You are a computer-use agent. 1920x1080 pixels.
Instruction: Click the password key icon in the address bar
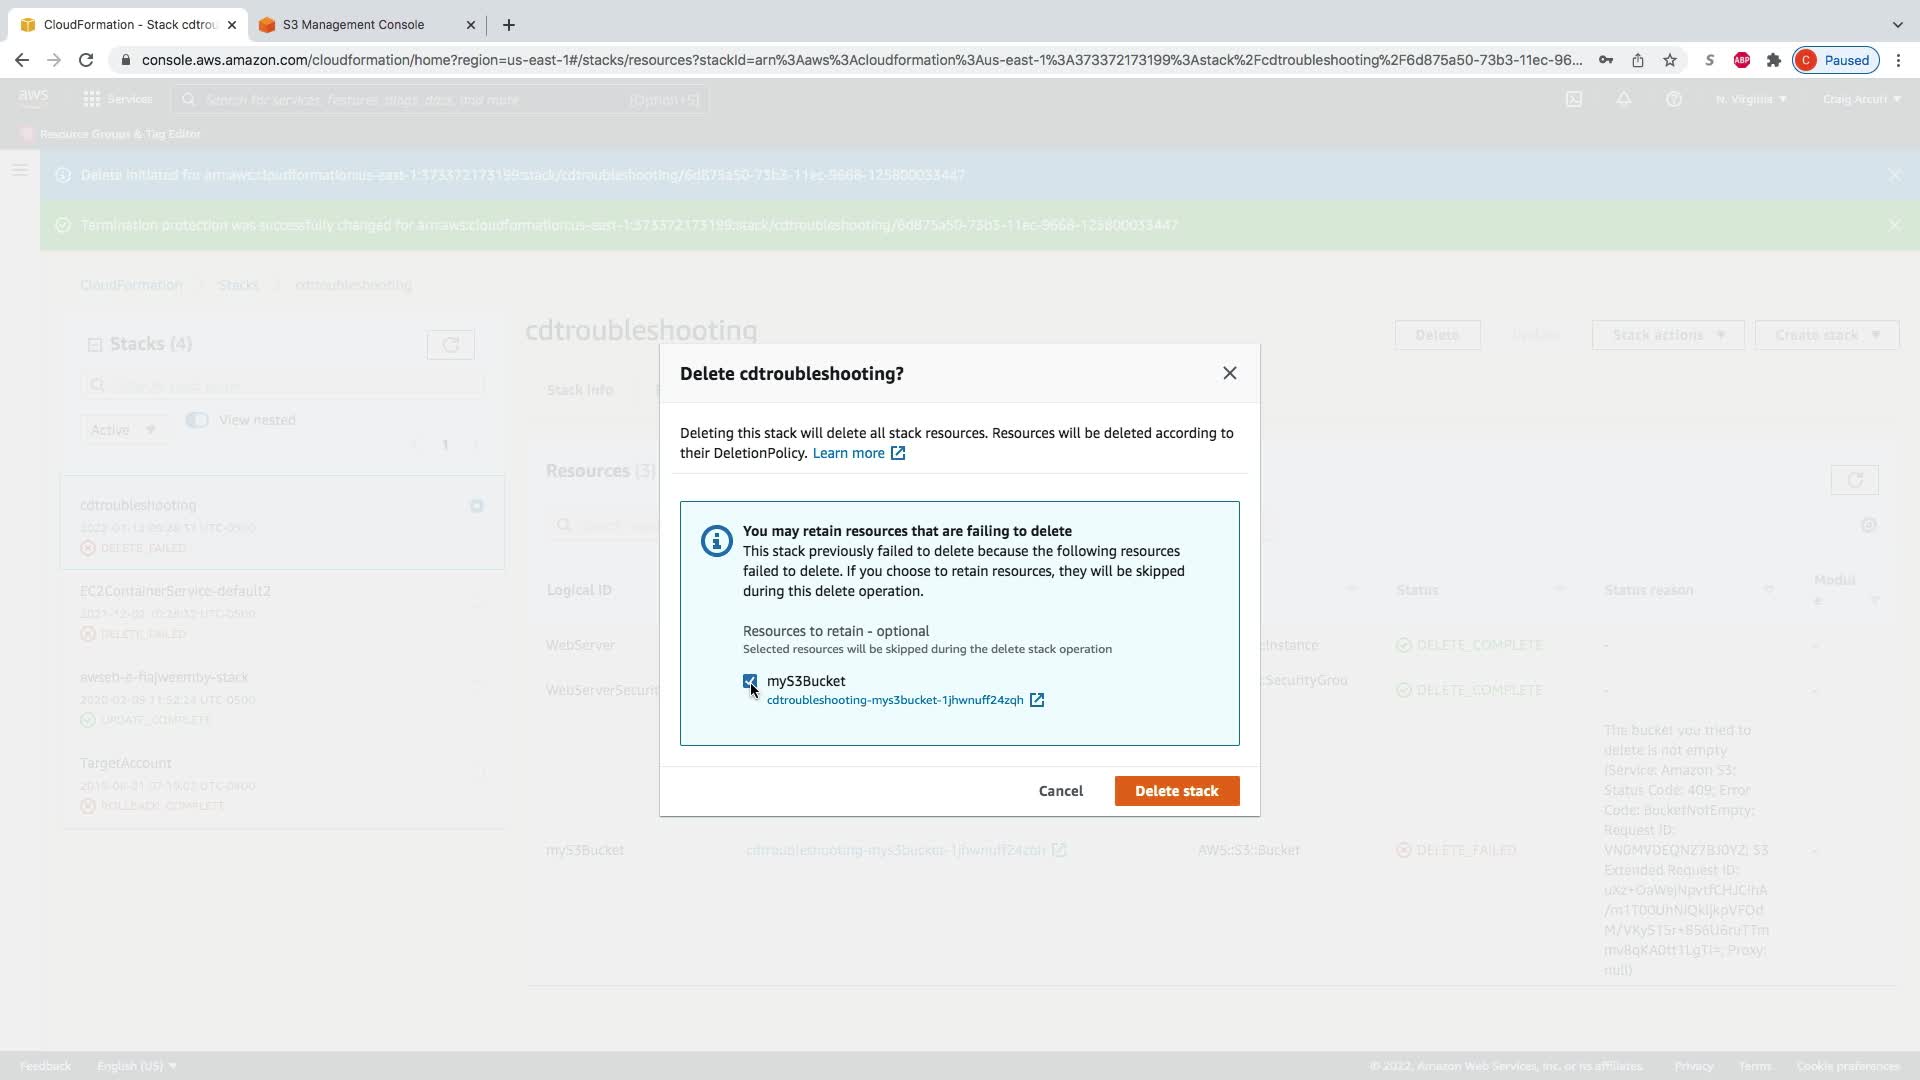1606,60
